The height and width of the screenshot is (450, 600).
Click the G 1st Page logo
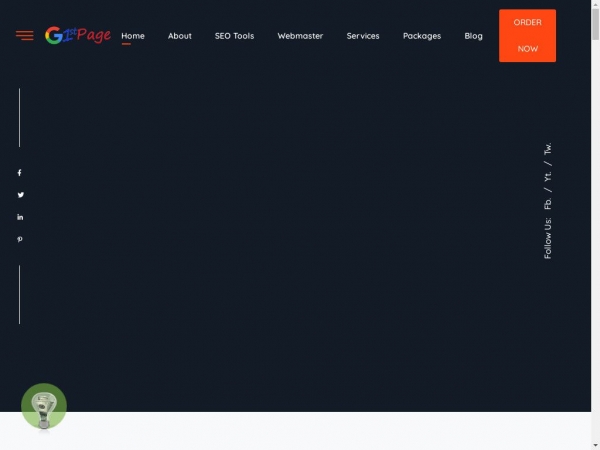77,36
